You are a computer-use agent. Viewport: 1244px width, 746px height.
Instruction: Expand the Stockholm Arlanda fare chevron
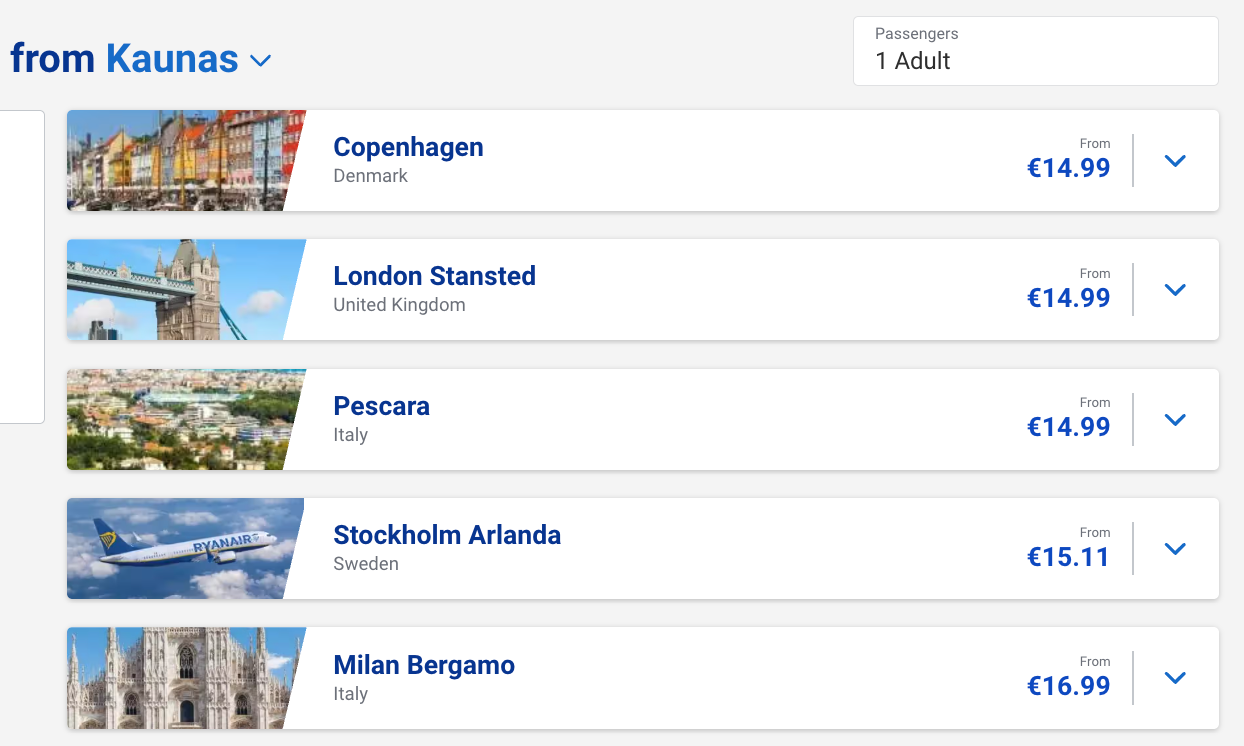point(1175,549)
